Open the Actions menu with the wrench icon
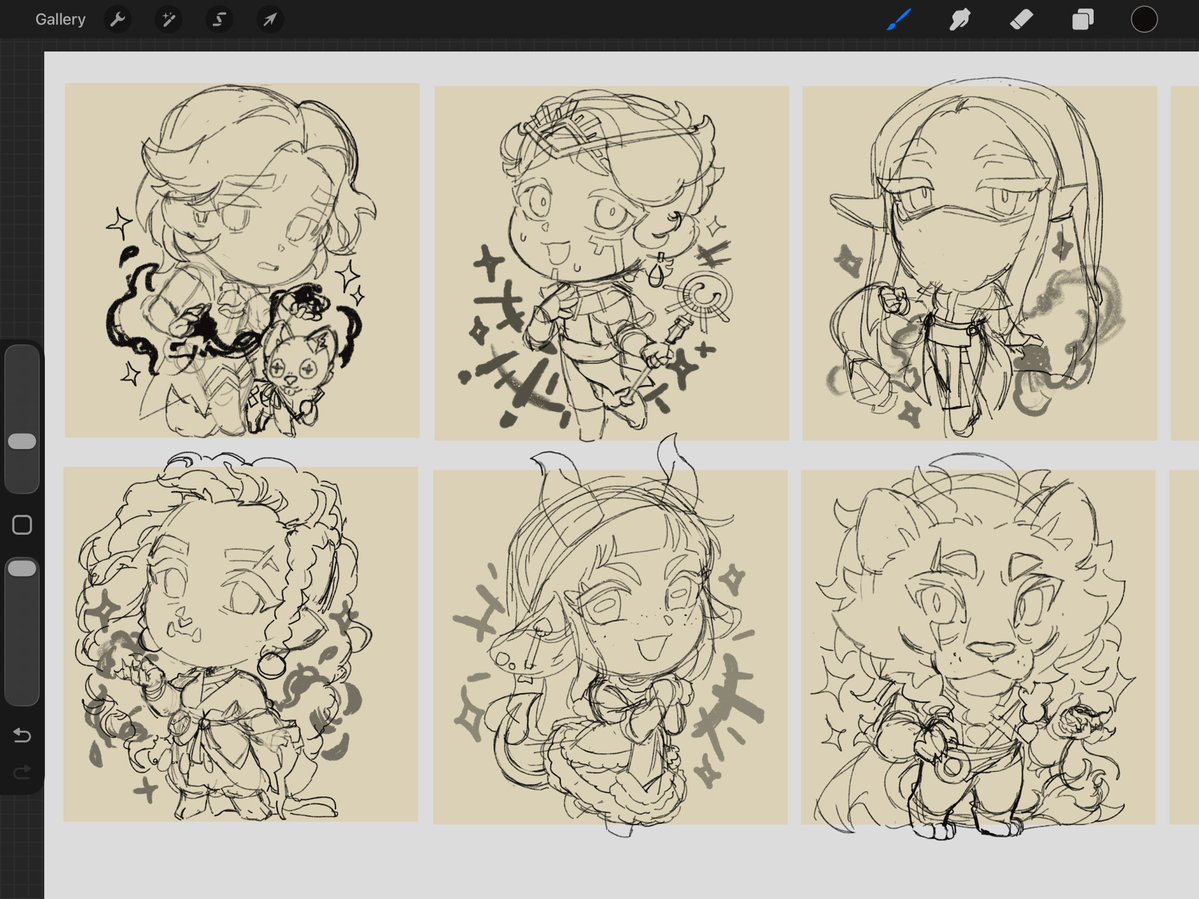 click(x=117, y=19)
